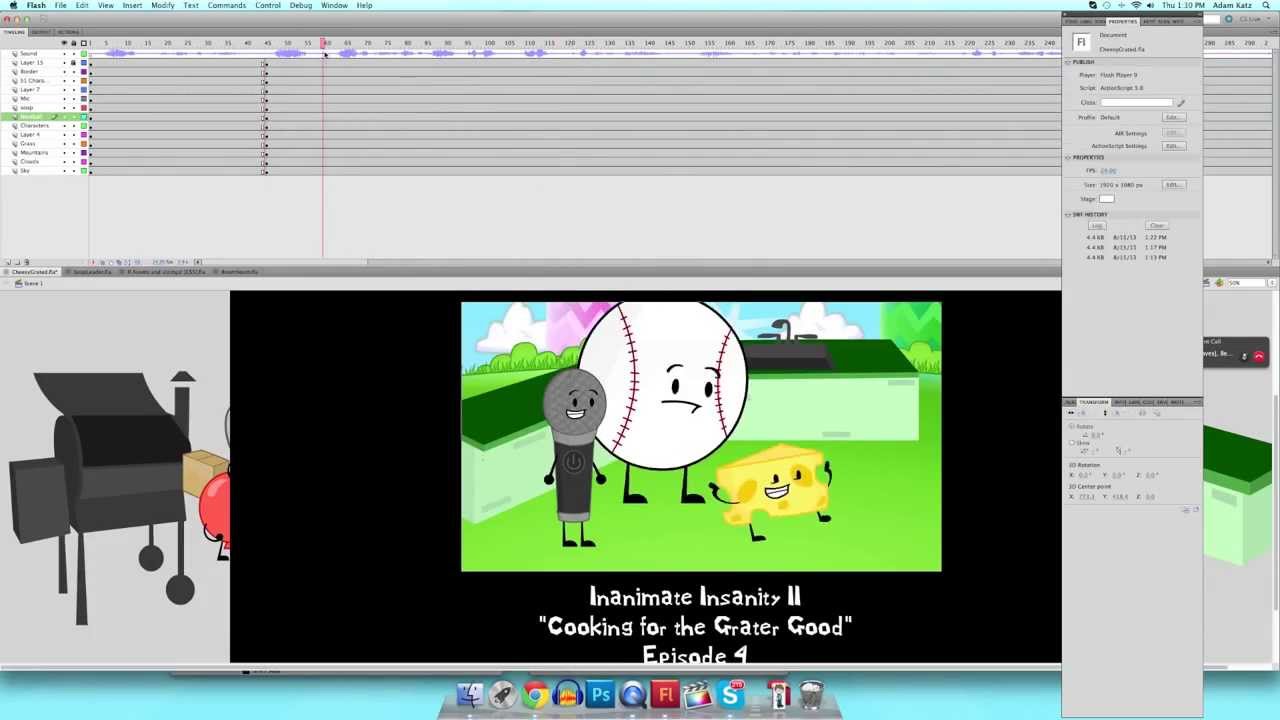
Task: Open the Window menu
Action: coord(334,5)
